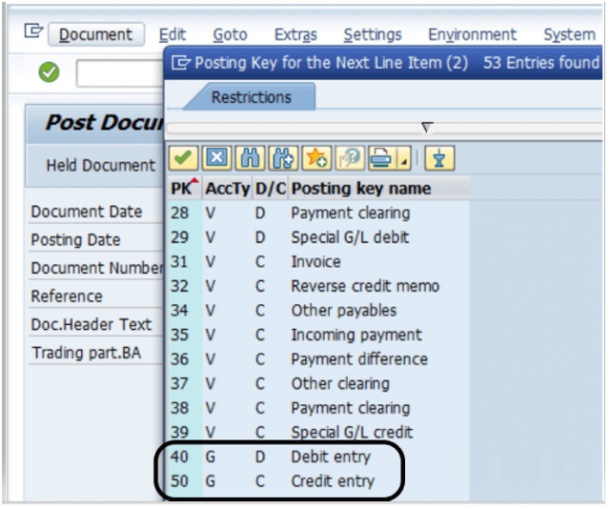The image size is (610, 509).
Task: Click the pin/hold dialog icon
Action: pyautogui.click(x=438, y=158)
